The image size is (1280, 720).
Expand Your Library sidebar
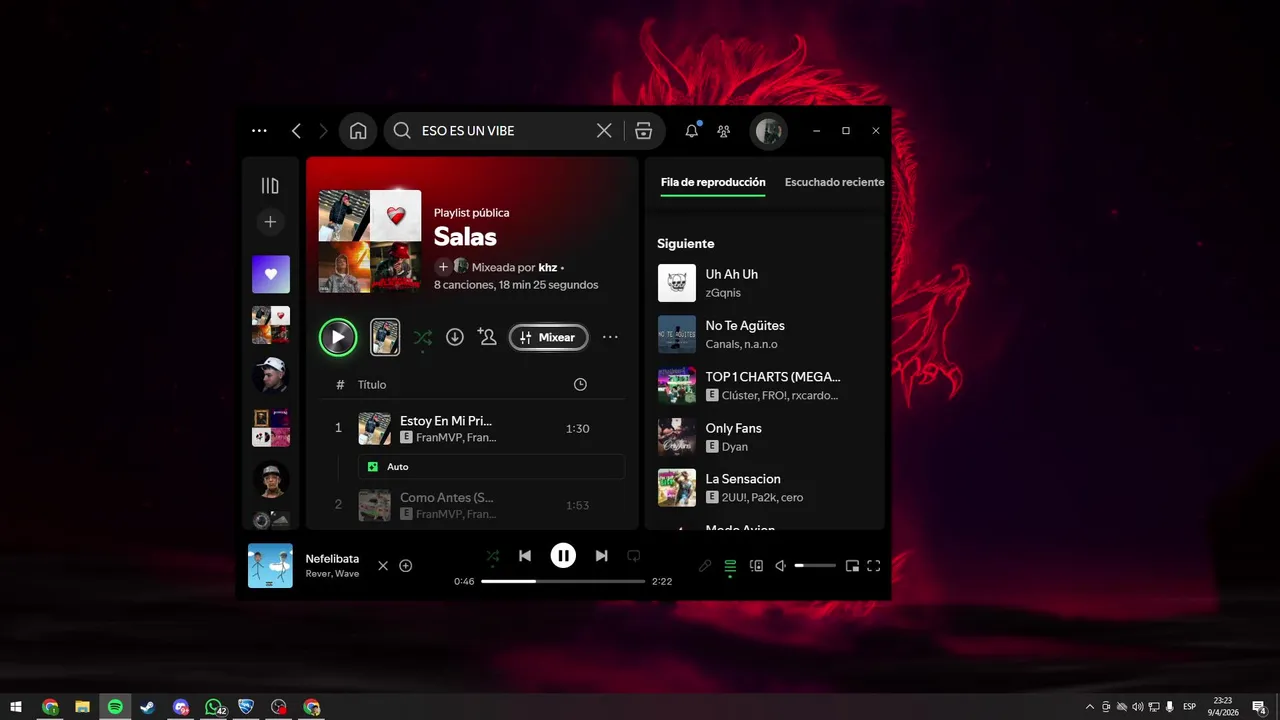[270, 185]
